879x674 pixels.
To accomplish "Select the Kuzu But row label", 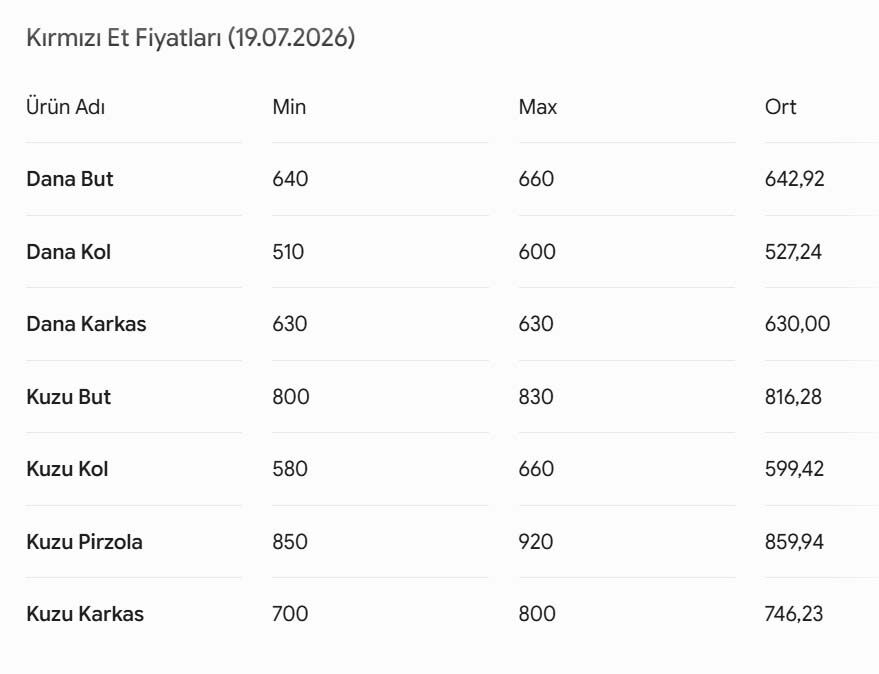I will pyautogui.click(x=68, y=397).
